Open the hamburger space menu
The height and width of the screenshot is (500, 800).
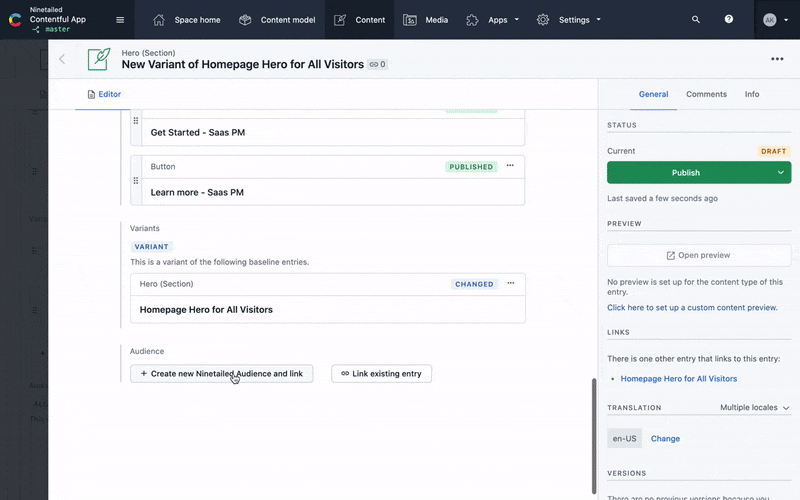click(120, 20)
